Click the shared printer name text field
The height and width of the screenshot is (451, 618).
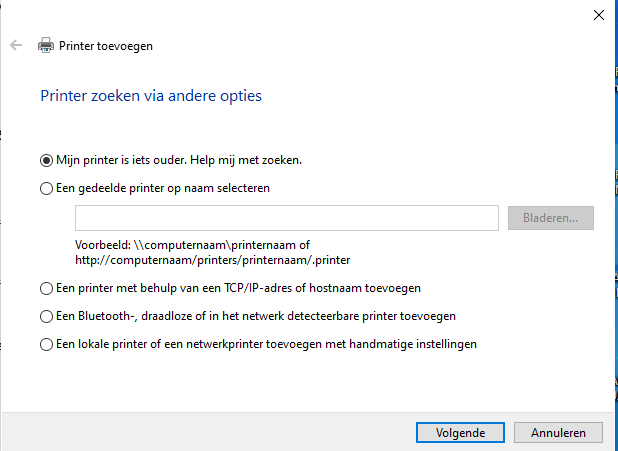286,217
